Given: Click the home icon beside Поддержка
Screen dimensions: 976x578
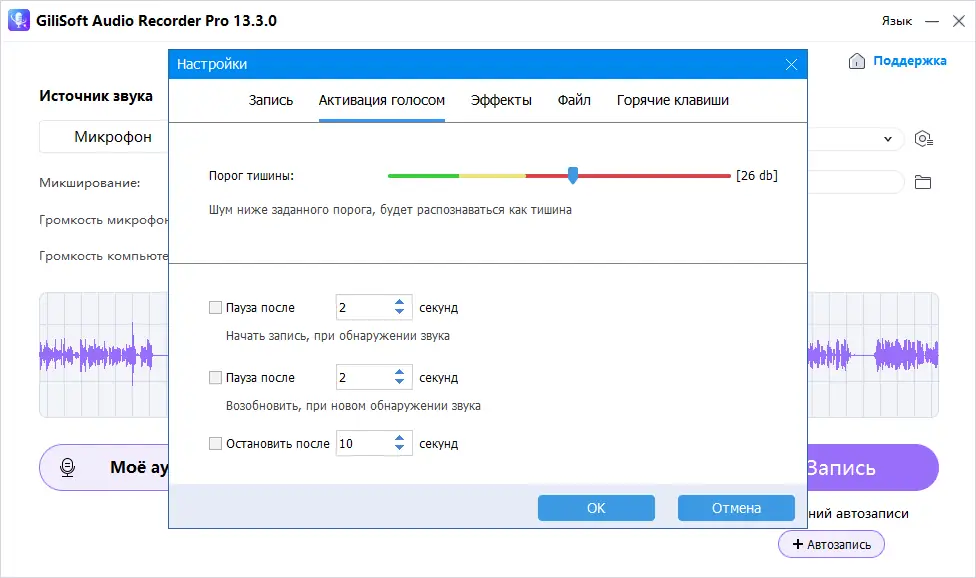Looking at the screenshot, I should pos(857,61).
